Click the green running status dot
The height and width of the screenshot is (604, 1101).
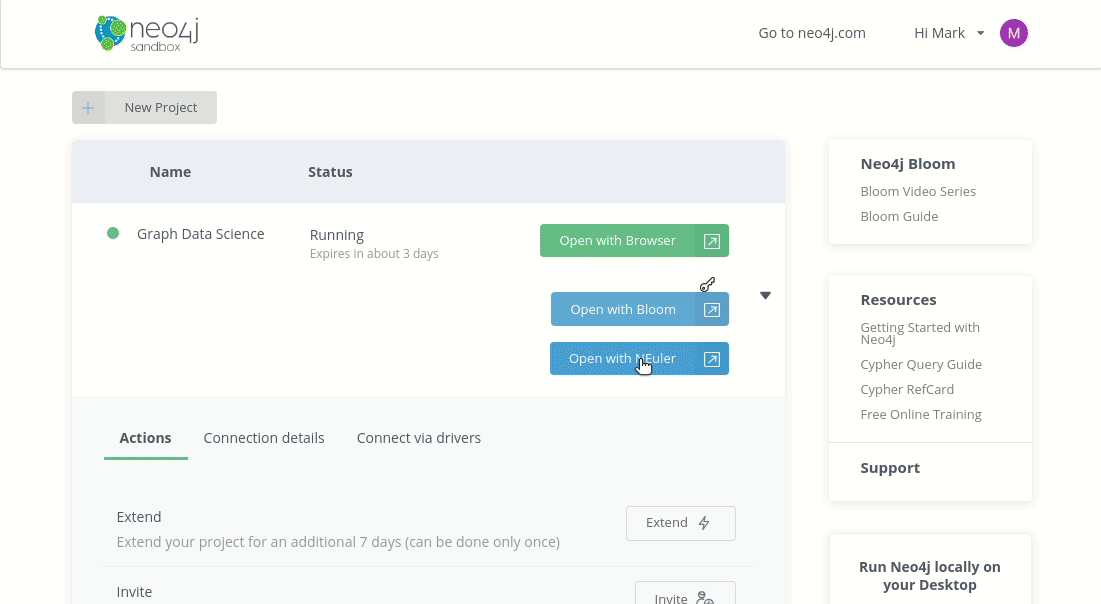pyautogui.click(x=113, y=233)
